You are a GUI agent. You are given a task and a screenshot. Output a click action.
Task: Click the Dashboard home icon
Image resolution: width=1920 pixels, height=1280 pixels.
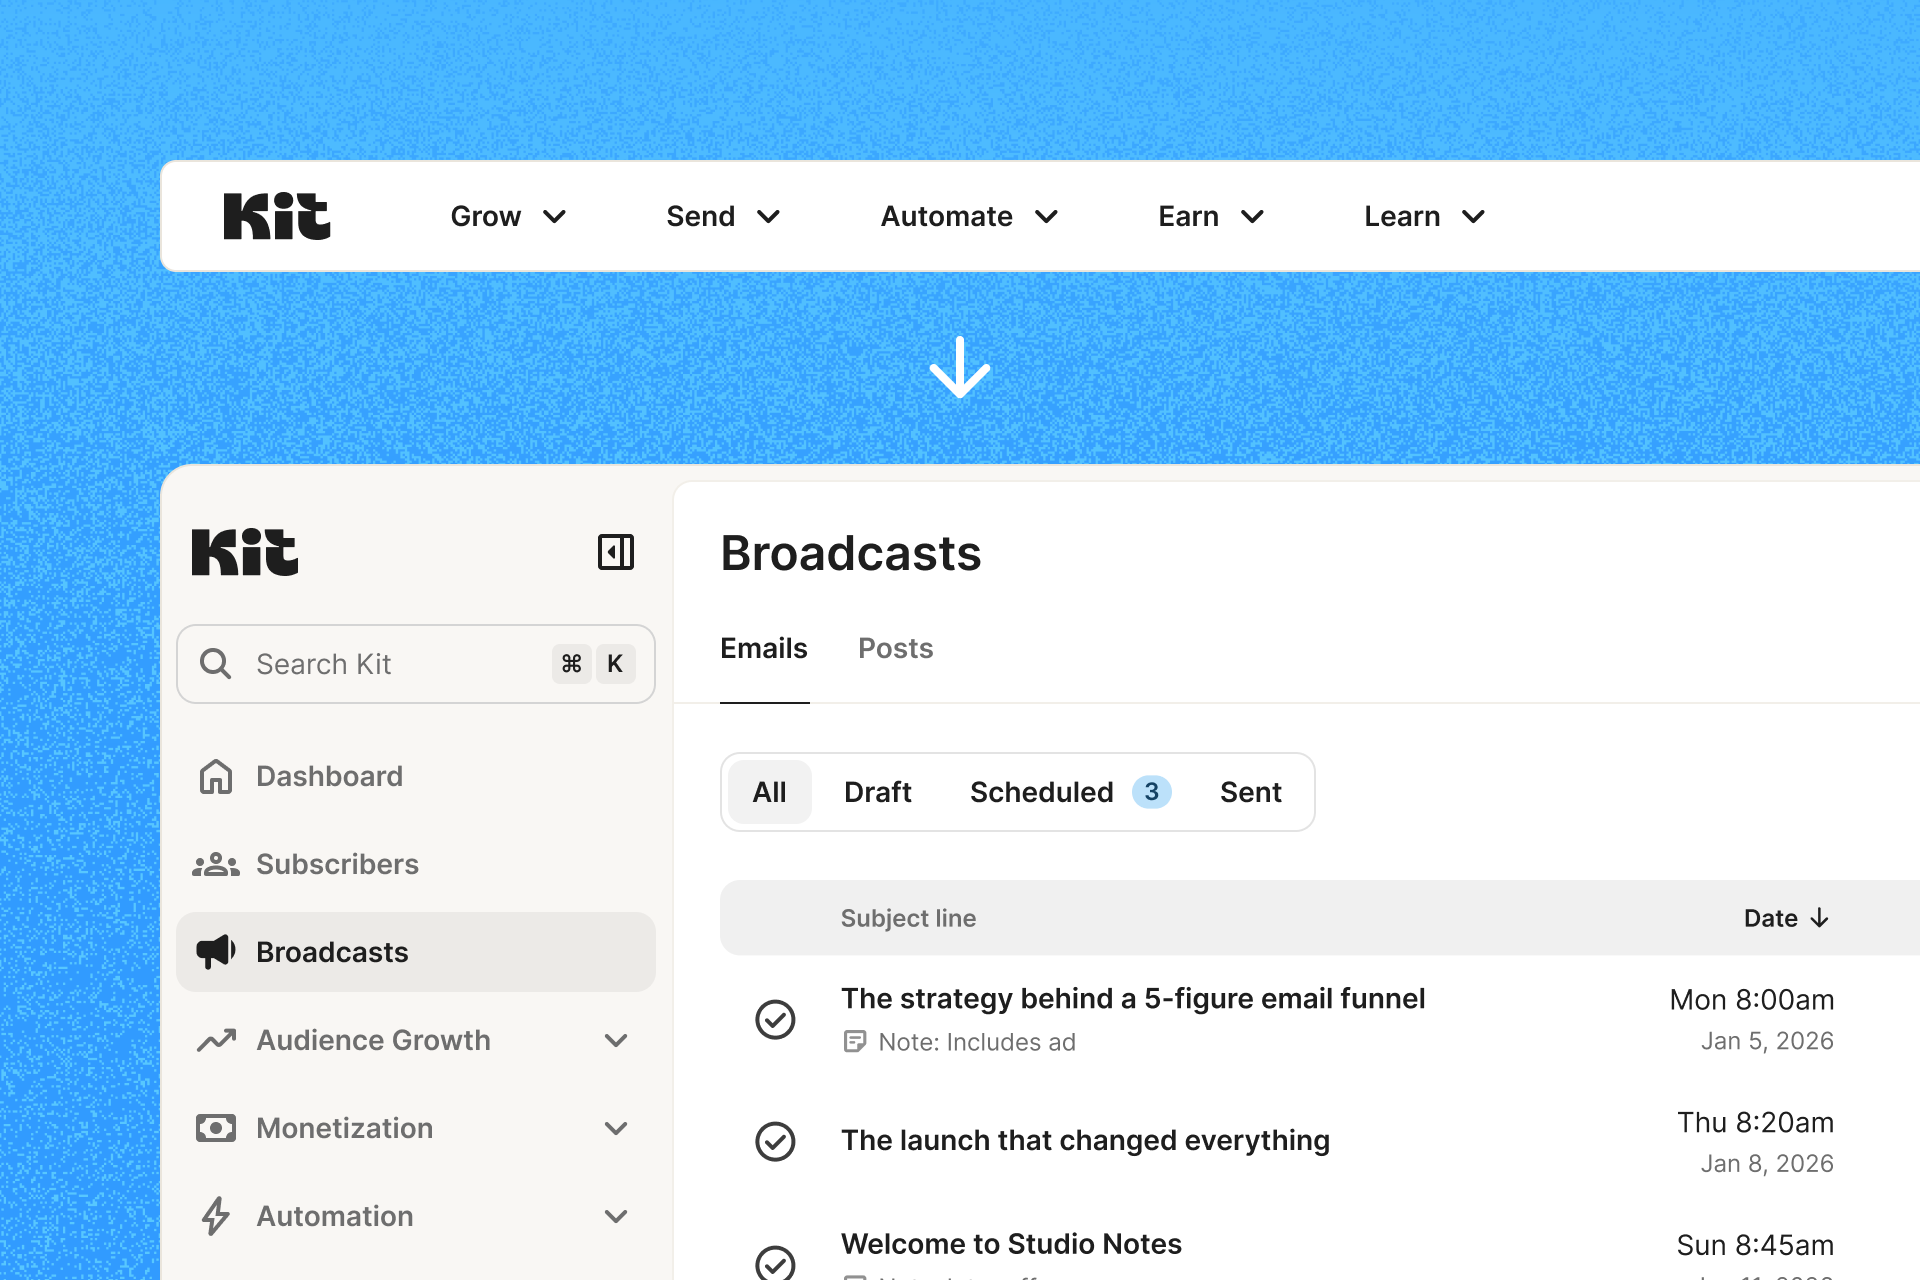[x=215, y=776]
